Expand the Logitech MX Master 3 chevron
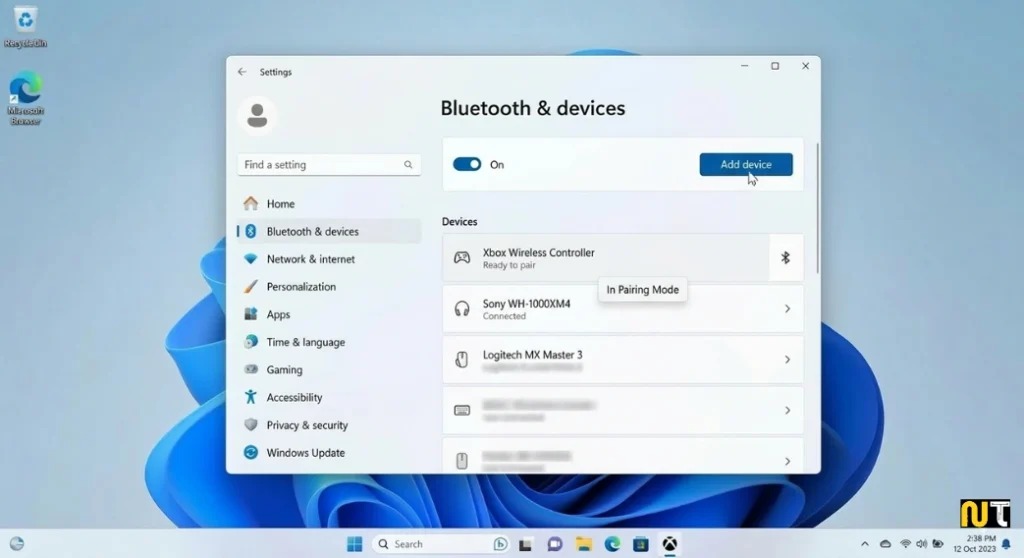This screenshot has height=558, width=1024. (787, 360)
